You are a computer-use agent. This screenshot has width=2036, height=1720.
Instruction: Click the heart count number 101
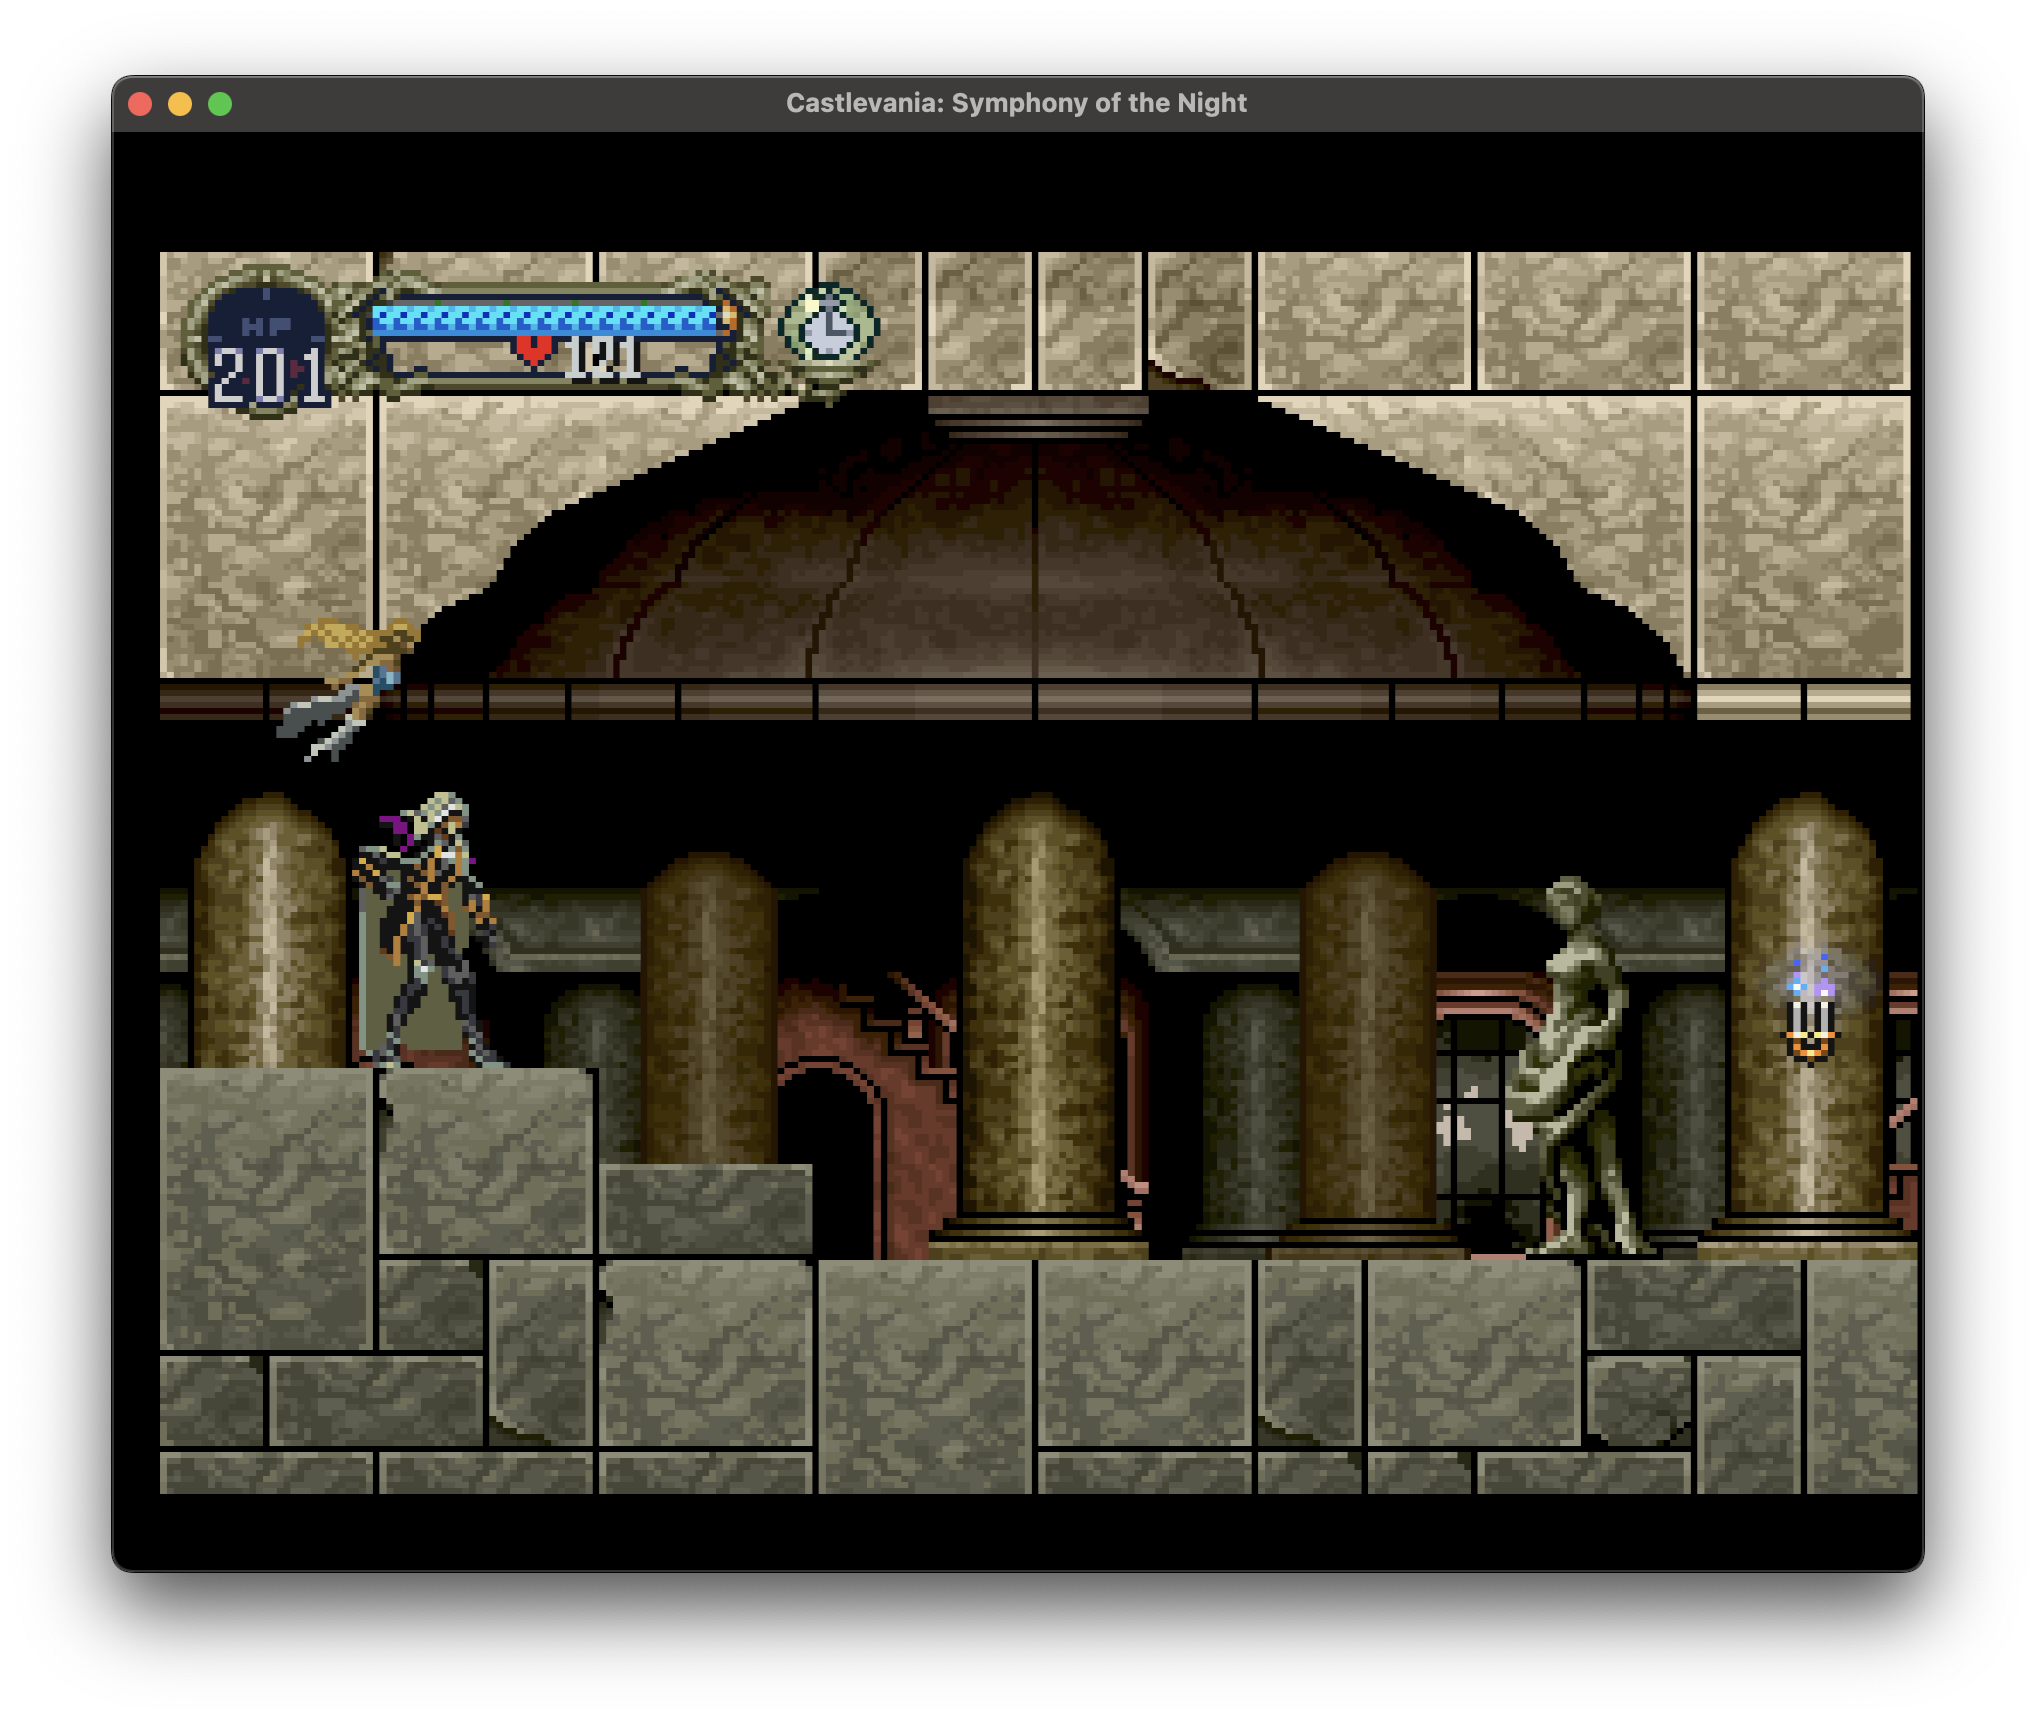pos(604,358)
